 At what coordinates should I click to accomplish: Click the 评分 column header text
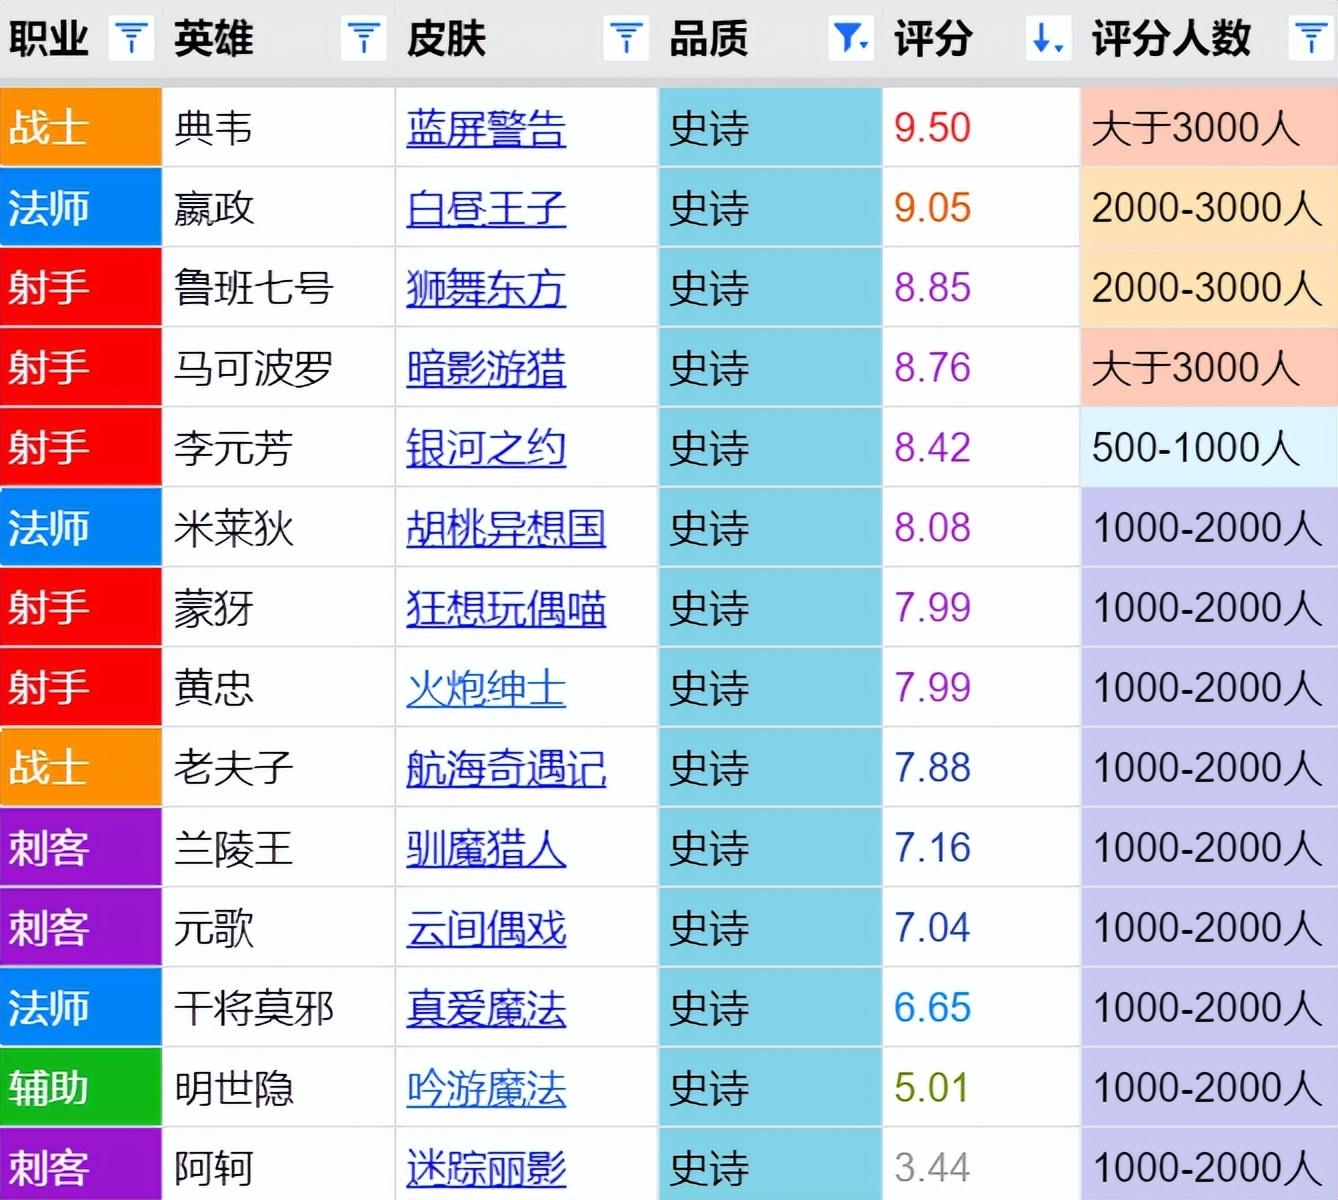pyautogui.click(x=932, y=39)
